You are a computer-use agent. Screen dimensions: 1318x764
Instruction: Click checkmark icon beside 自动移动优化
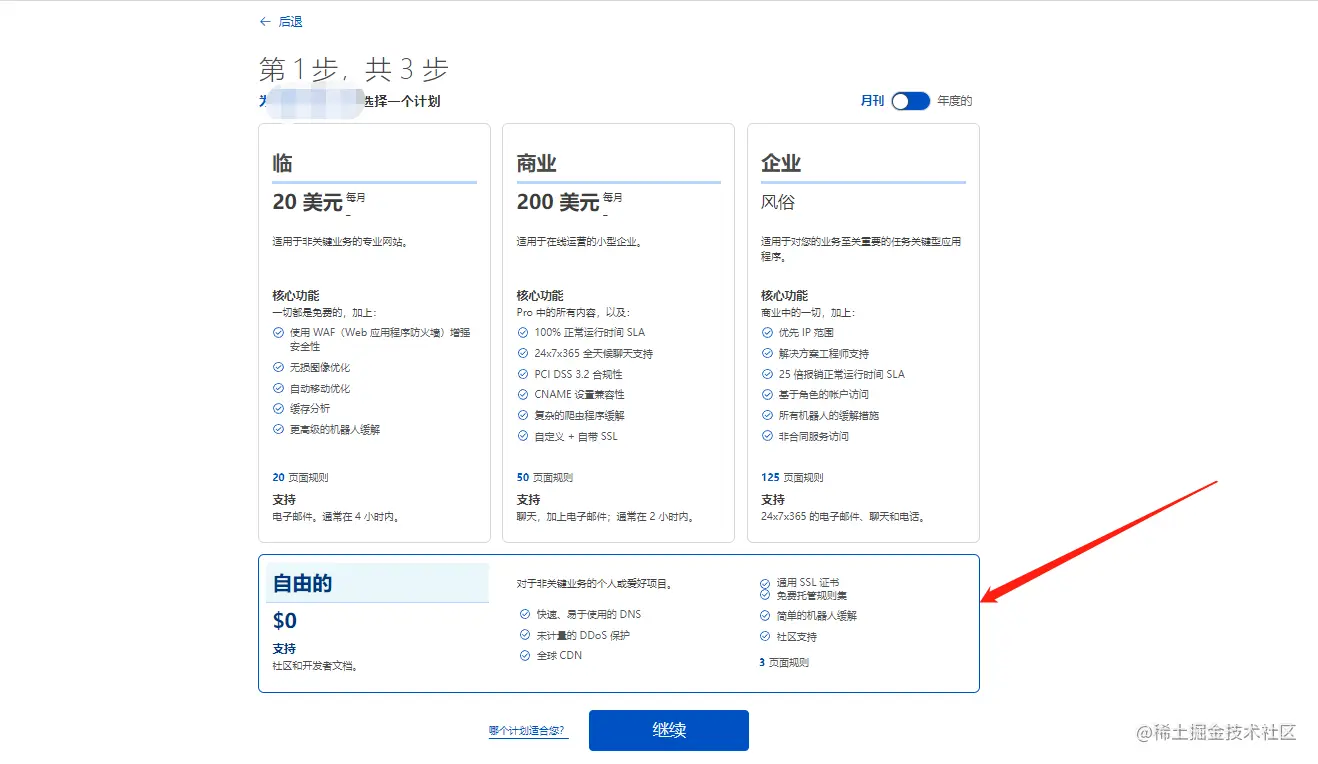click(278, 388)
